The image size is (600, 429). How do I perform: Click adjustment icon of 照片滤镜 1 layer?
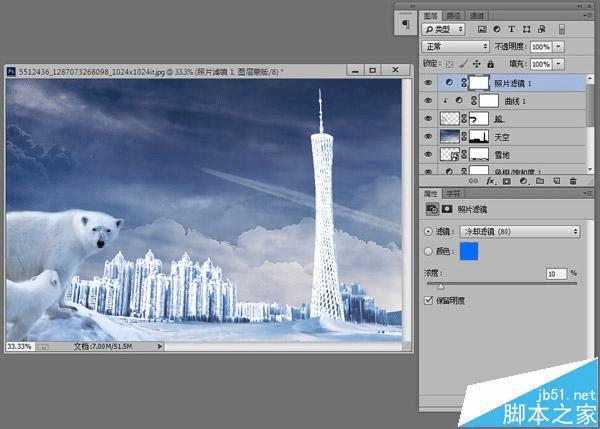(x=449, y=82)
